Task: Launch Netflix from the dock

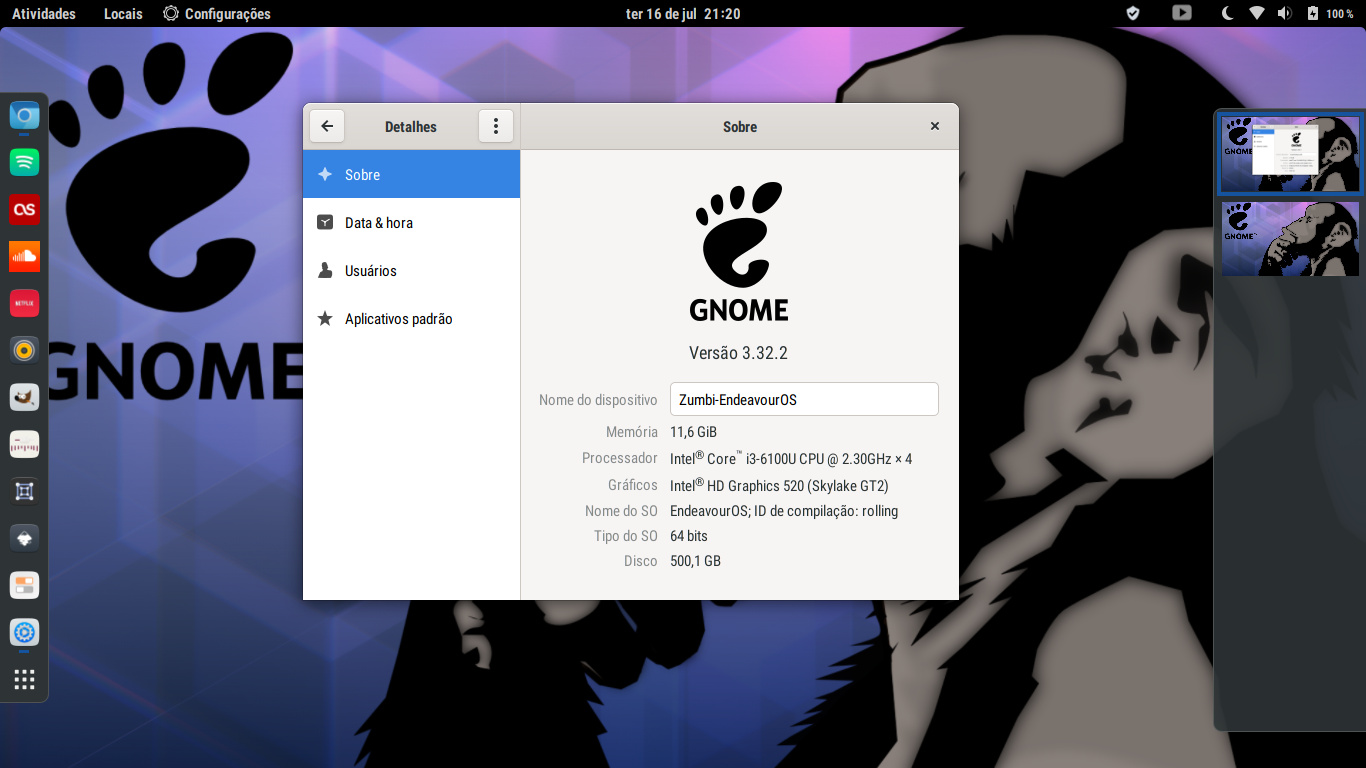Action: pos(25,303)
